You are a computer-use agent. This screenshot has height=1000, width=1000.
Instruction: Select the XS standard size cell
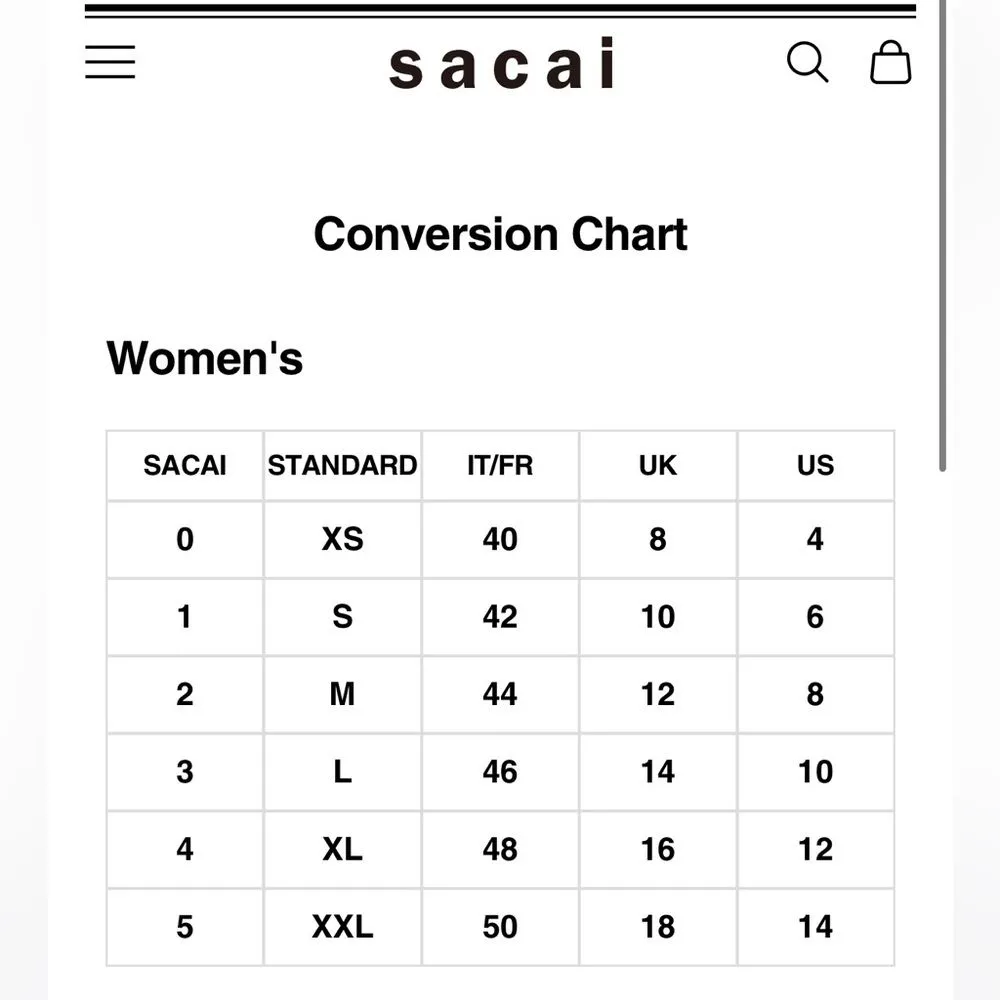342,540
